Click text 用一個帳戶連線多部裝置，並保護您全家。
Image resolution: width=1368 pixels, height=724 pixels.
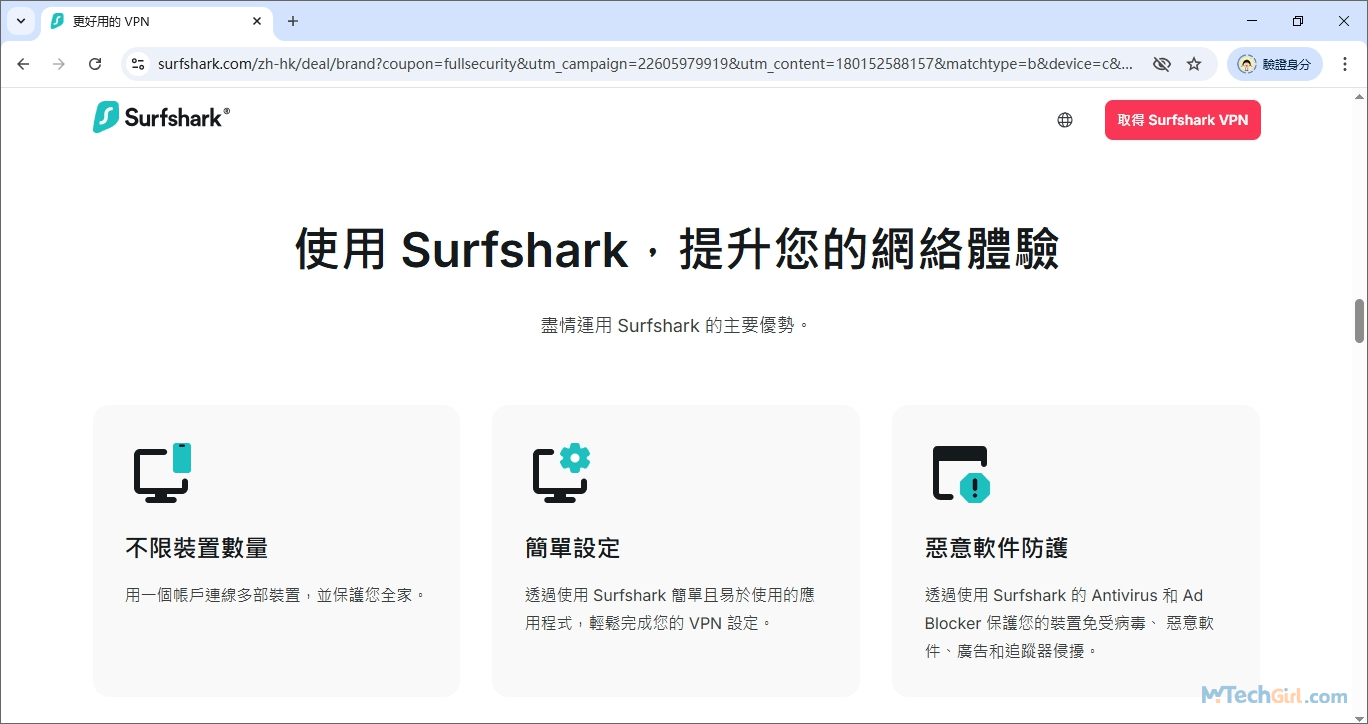(x=277, y=595)
